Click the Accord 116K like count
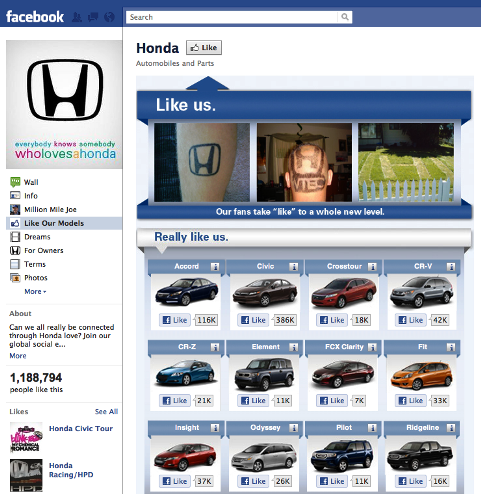The width and height of the screenshot is (481, 494). tap(206, 320)
